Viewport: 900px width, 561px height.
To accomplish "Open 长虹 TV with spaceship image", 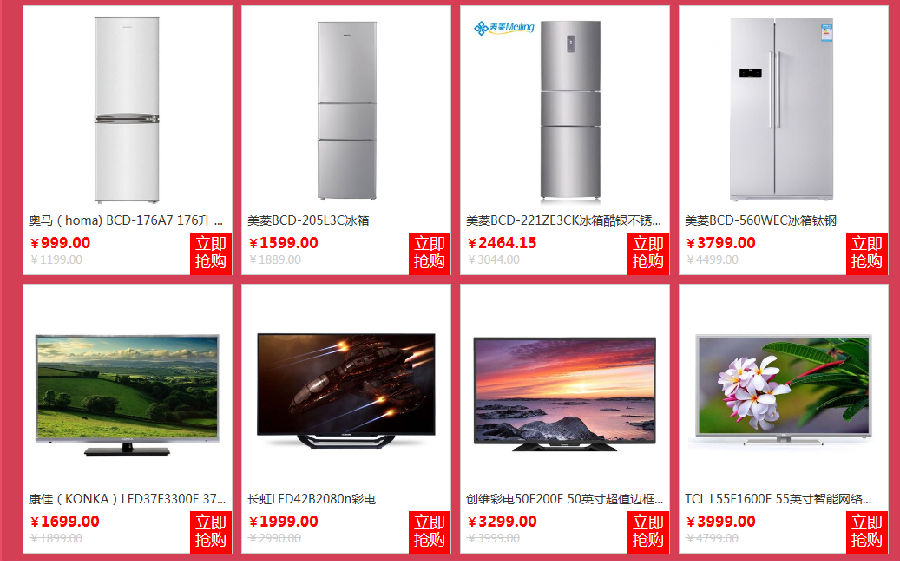I will (346, 390).
